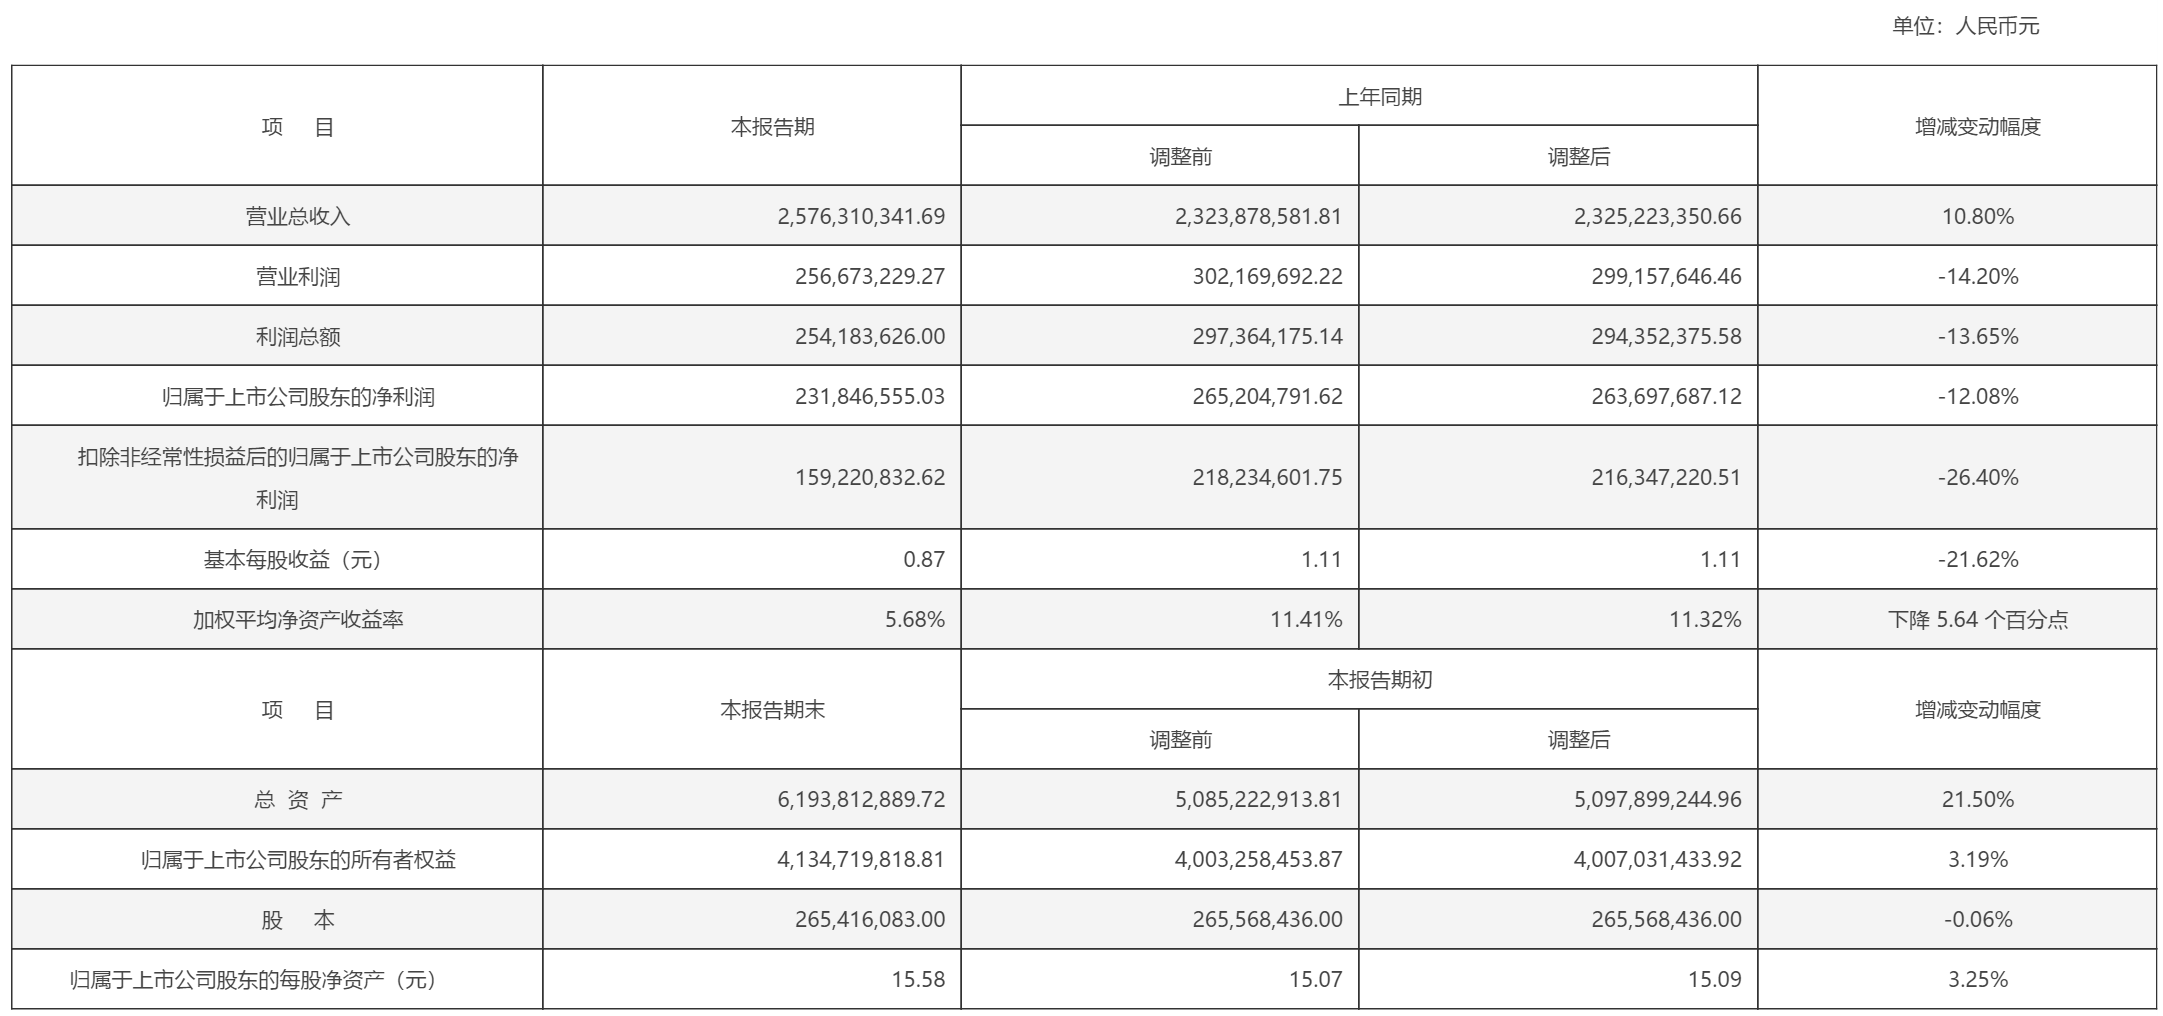Select the 本报告期初 header cell

click(x=1379, y=680)
